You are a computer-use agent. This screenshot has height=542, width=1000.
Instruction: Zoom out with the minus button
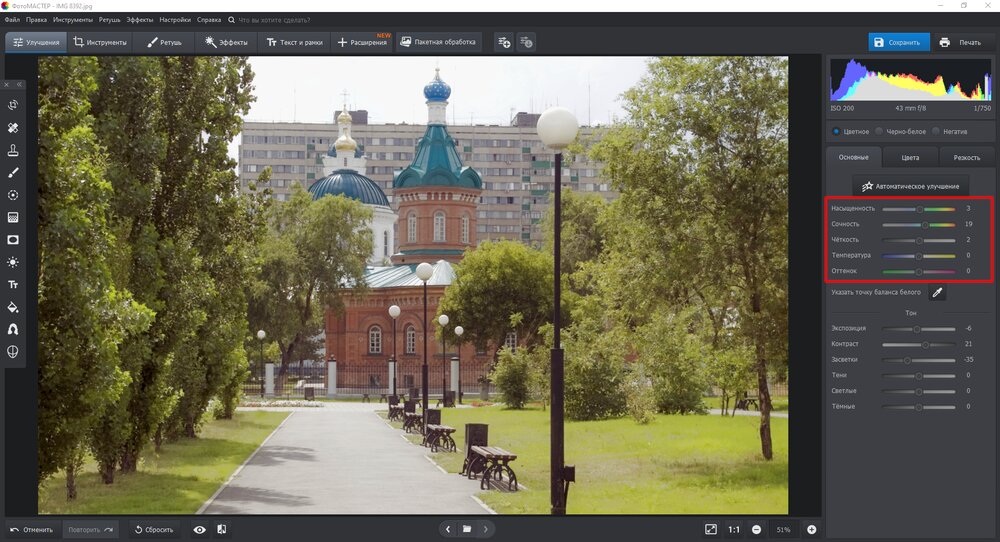coord(756,529)
